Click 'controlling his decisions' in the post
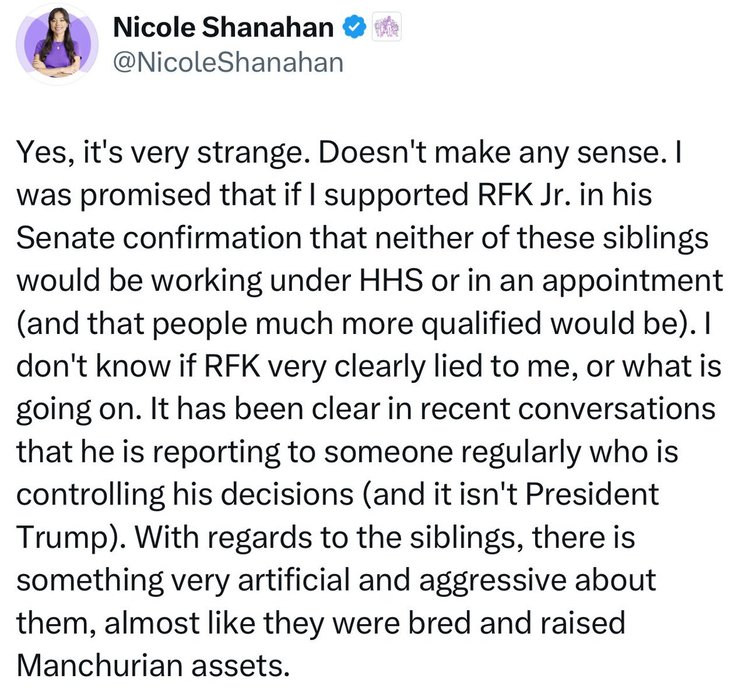Viewport: 752px width, 700px height. [186, 494]
